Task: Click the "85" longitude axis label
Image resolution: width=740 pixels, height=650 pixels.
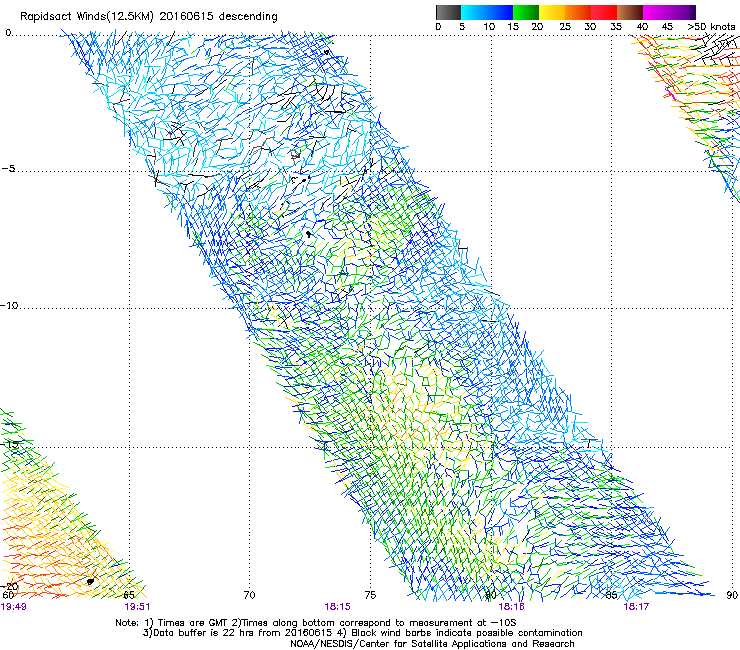Action: click(x=611, y=595)
